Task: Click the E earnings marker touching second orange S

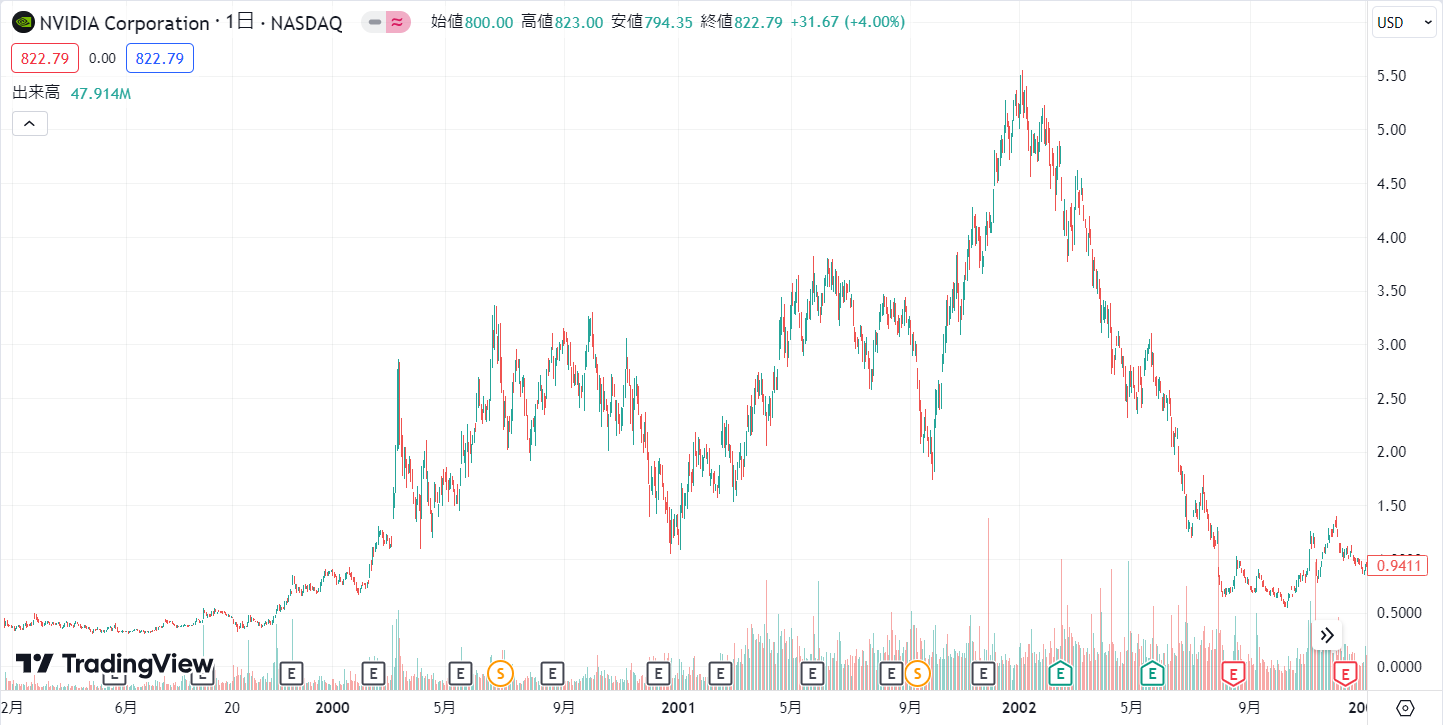Action: click(891, 674)
